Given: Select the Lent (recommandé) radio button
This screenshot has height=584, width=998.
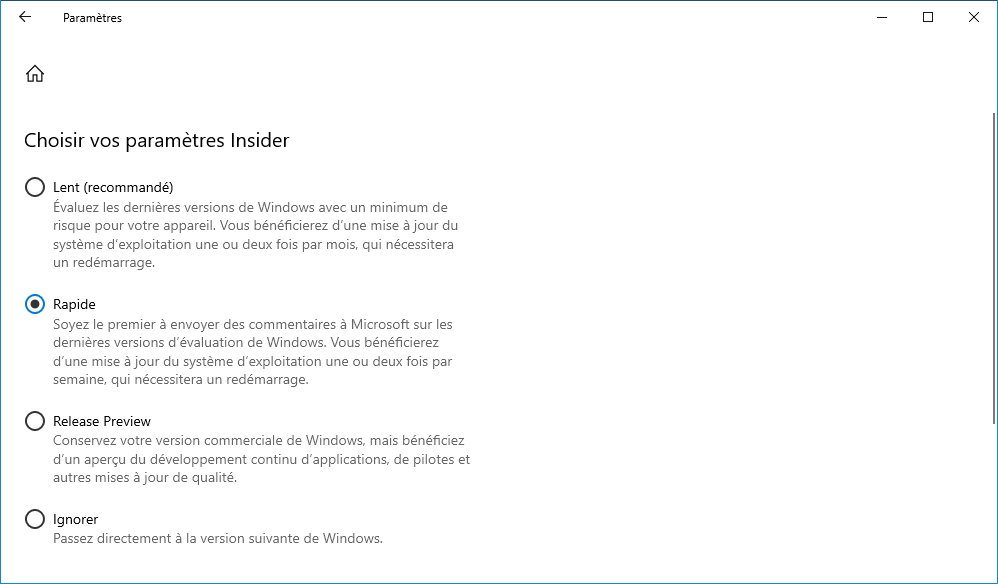Looking at the screenshot, I should (x=35, y=187).
